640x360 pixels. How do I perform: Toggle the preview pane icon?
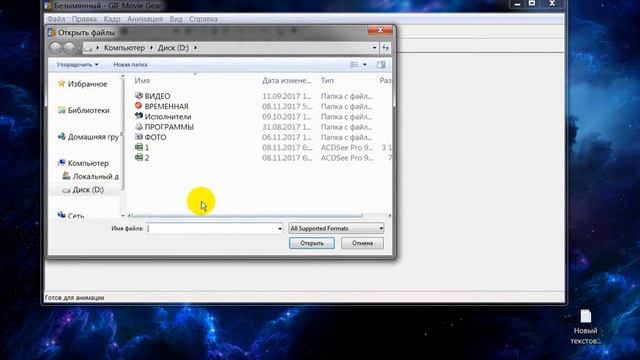(381, 64)
